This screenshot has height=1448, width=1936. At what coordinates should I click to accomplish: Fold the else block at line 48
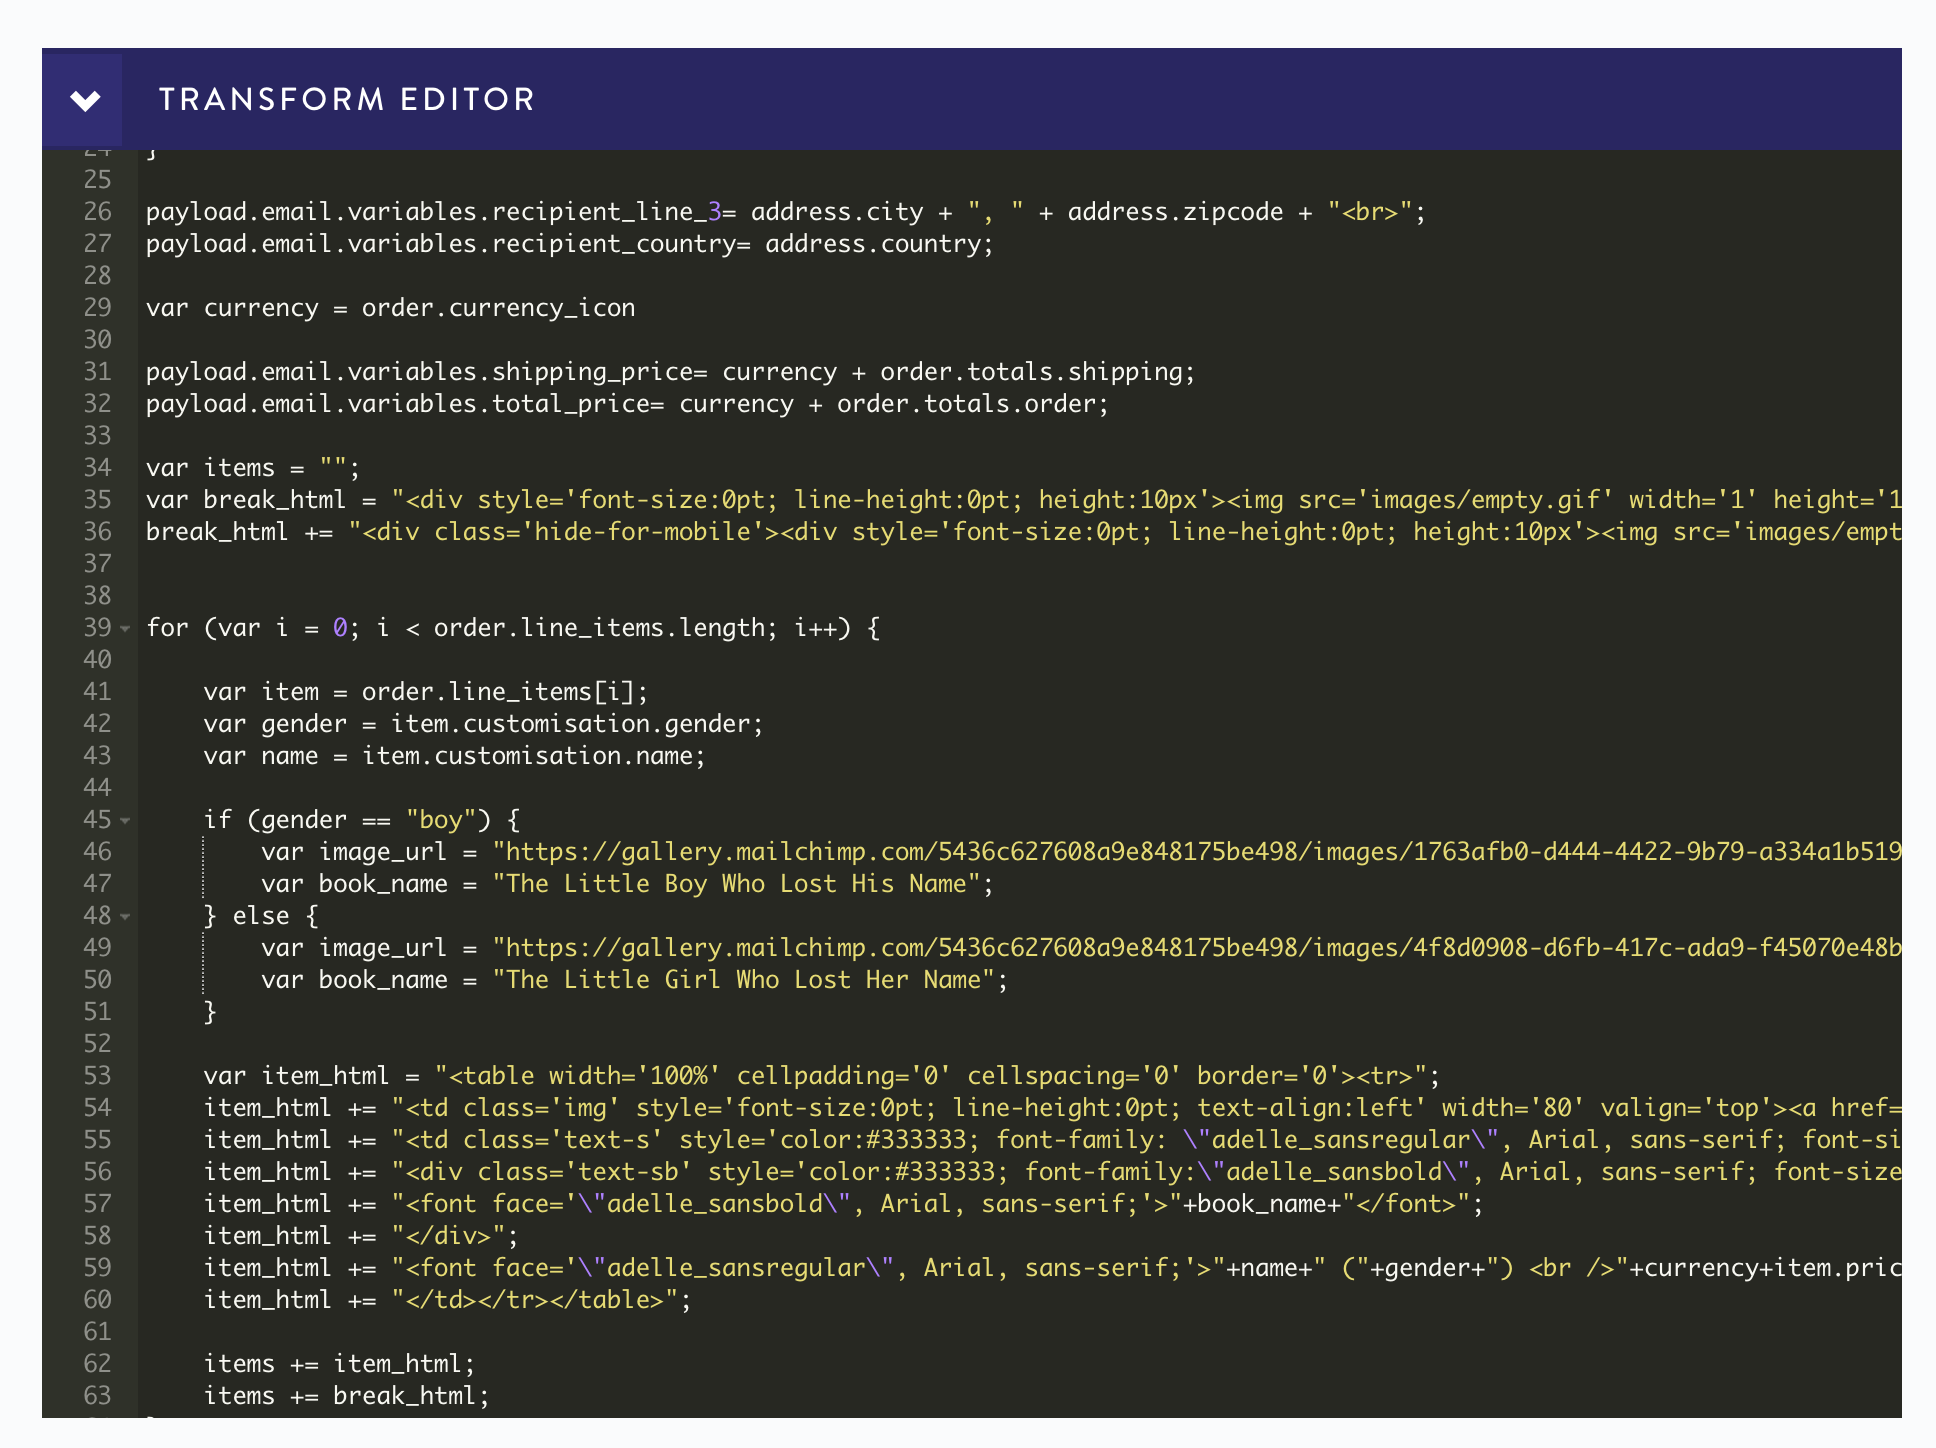pos(125,917)
